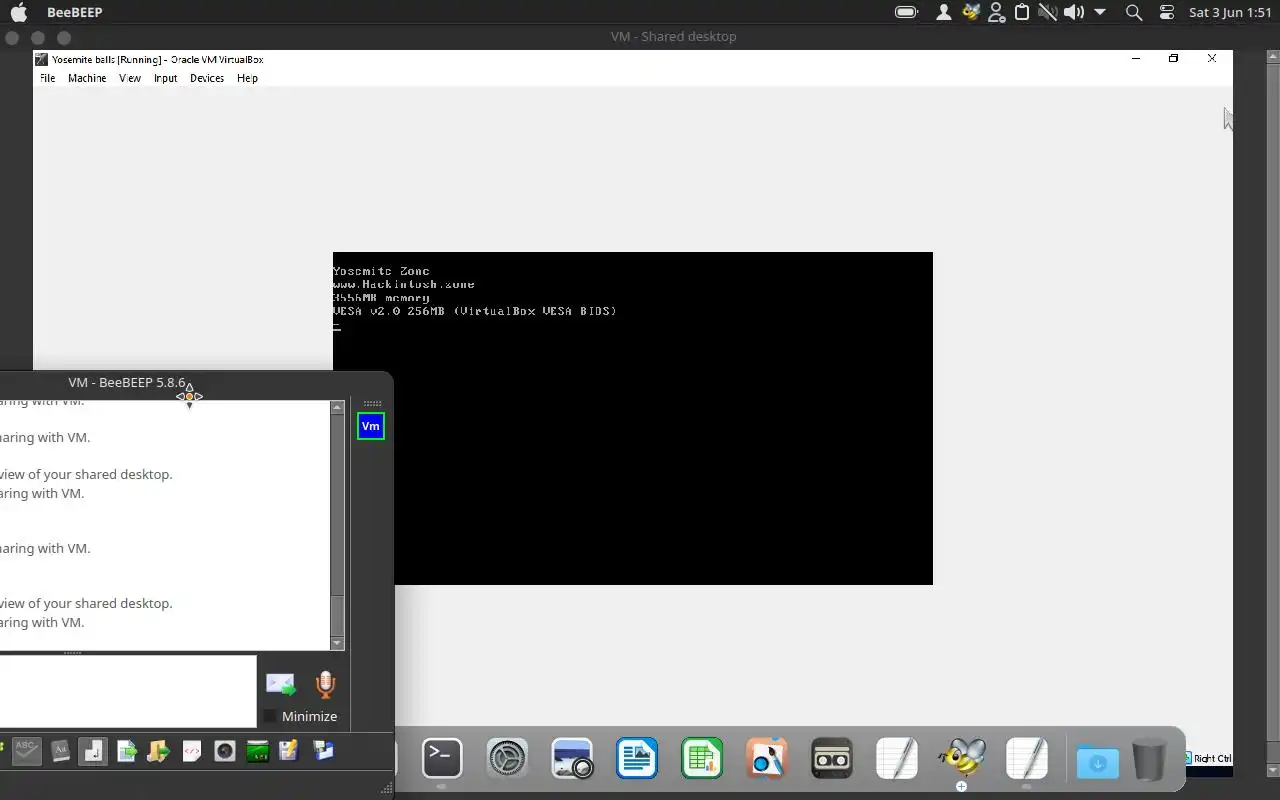Open the Apple menu in top bar
The image size is (1280, 800).
click(x=19, y=12)
